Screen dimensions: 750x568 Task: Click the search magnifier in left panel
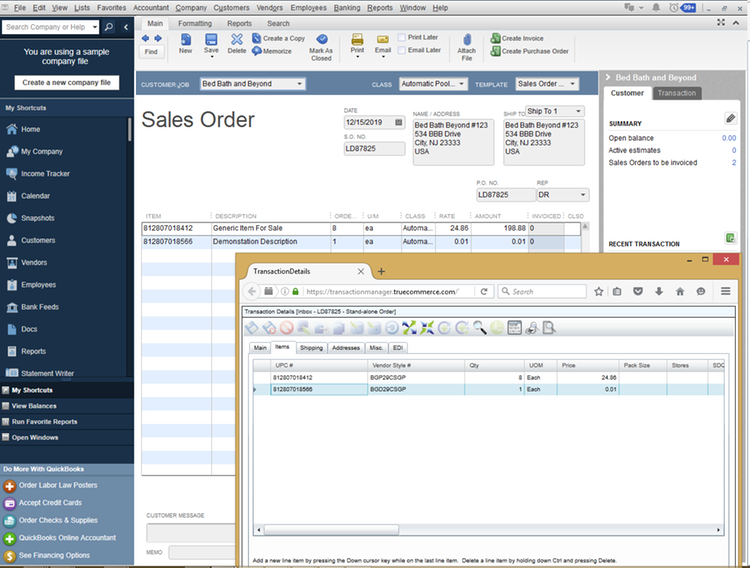click(x=109, y=27)
